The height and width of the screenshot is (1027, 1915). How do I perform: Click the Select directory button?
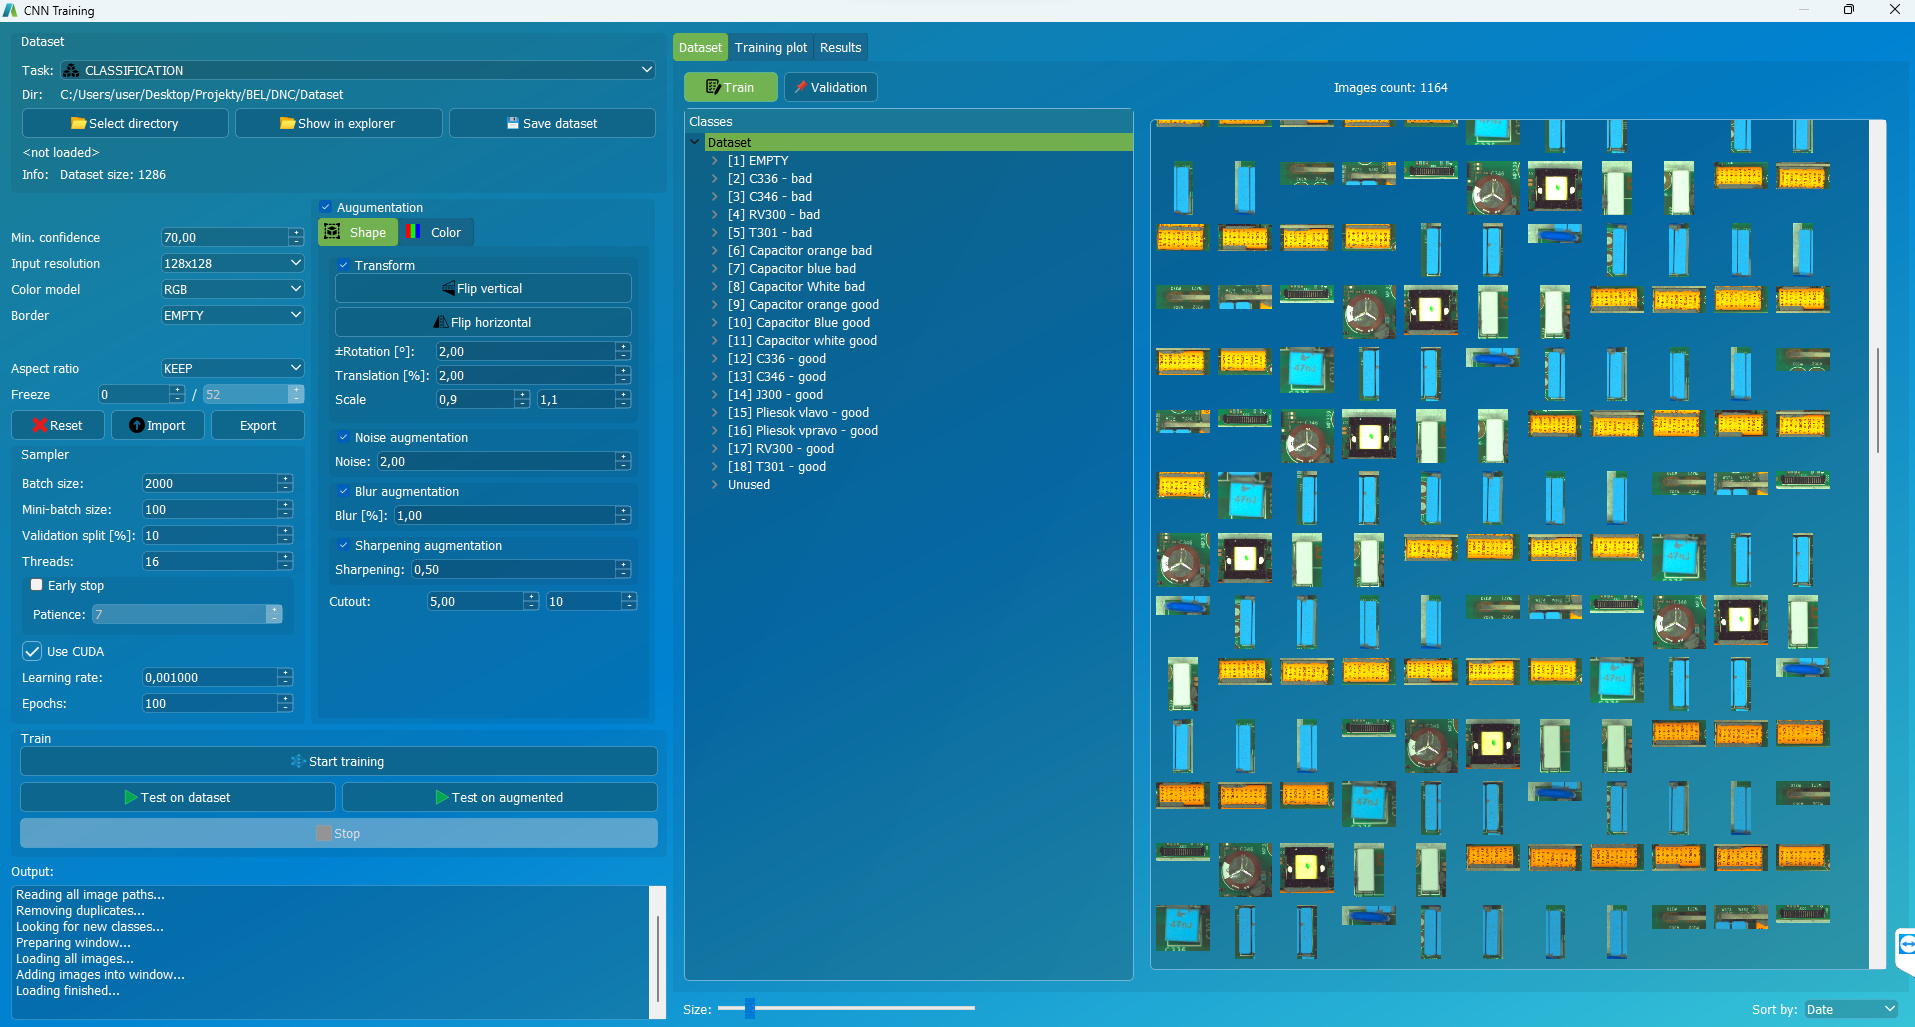point(125,123)
